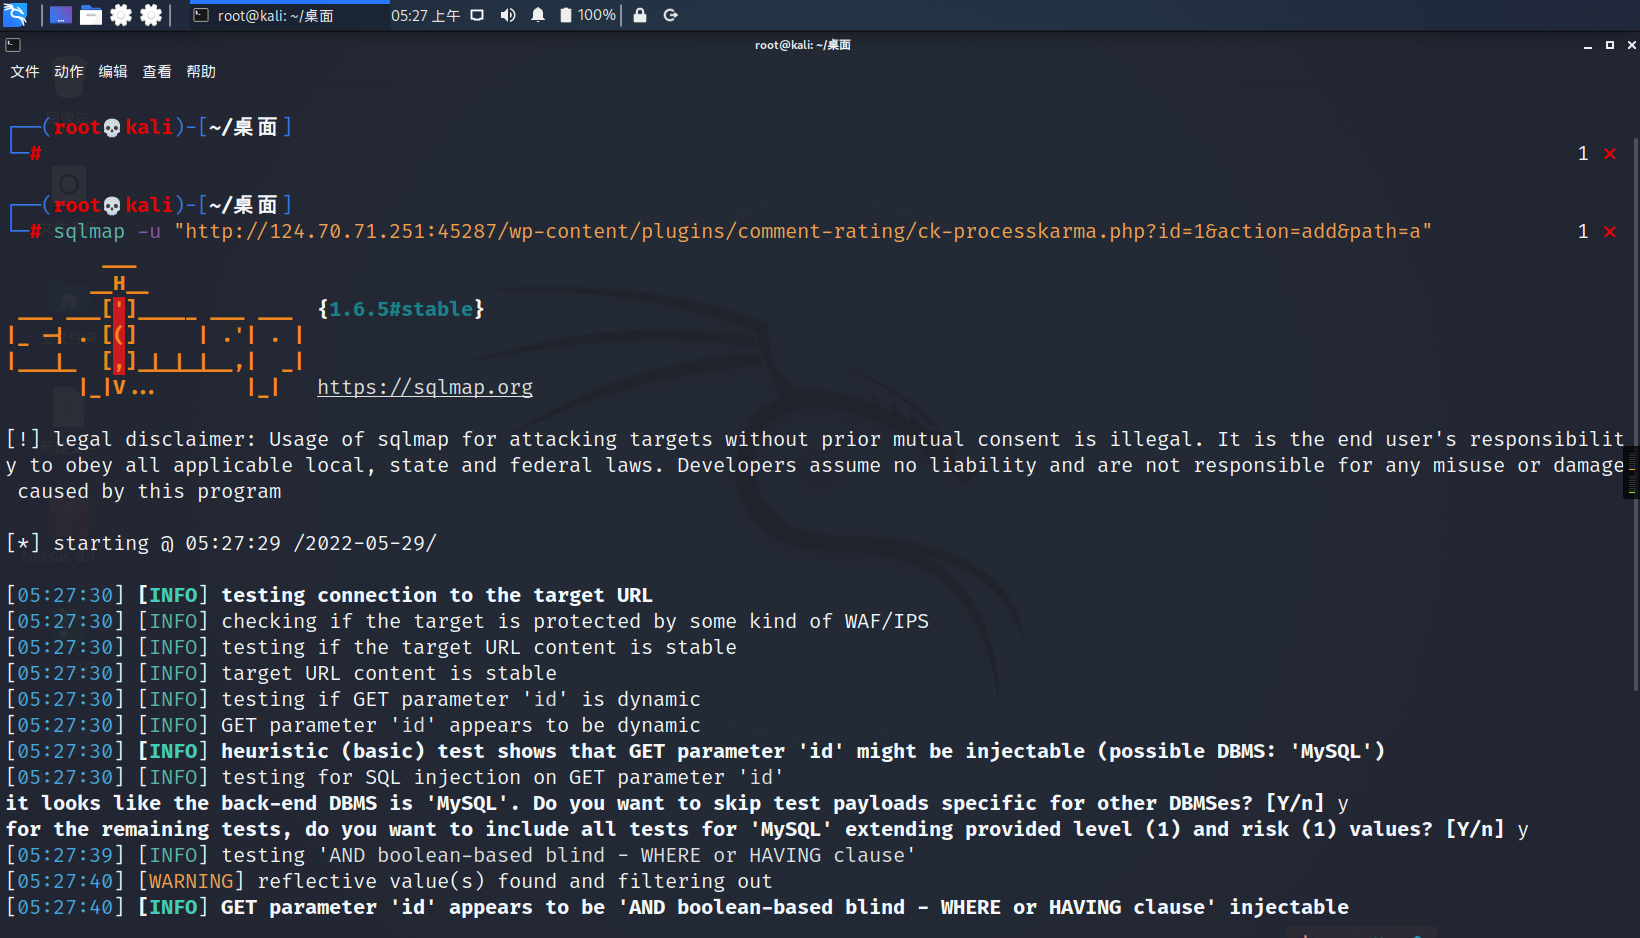Click the terminal icon beside root@kali taskbar entry
1640x938 pixels.
pyautogui.click(x=199, y=15)
